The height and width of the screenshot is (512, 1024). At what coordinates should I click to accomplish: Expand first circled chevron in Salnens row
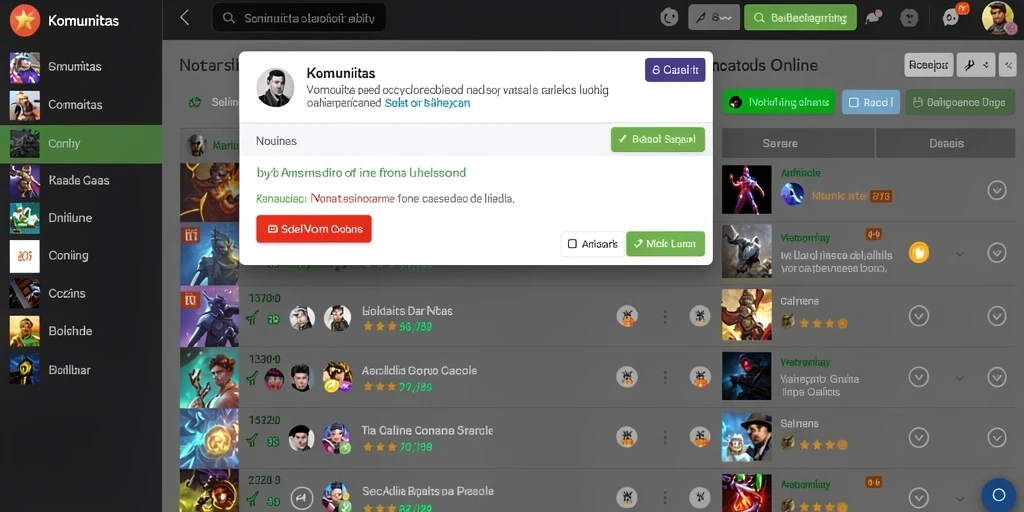[x=919, y=437]
